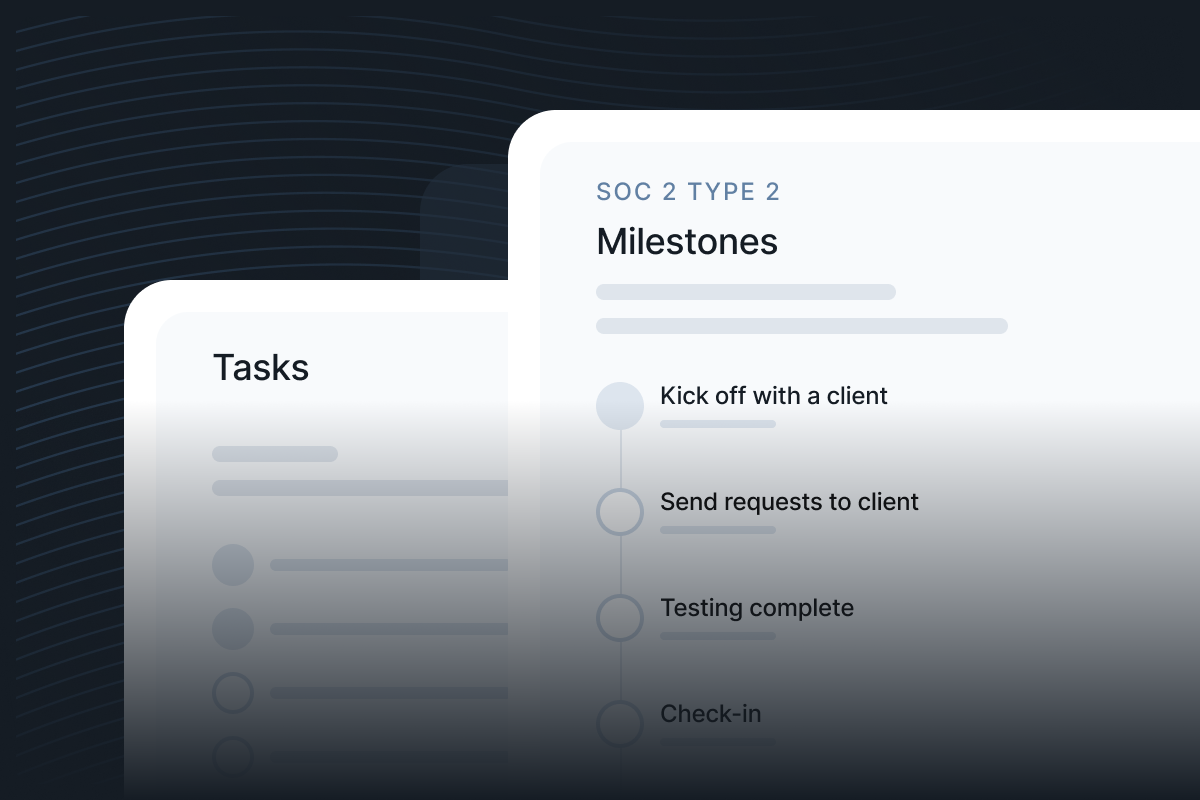Click the bar beside the first filled task circle

389,565
